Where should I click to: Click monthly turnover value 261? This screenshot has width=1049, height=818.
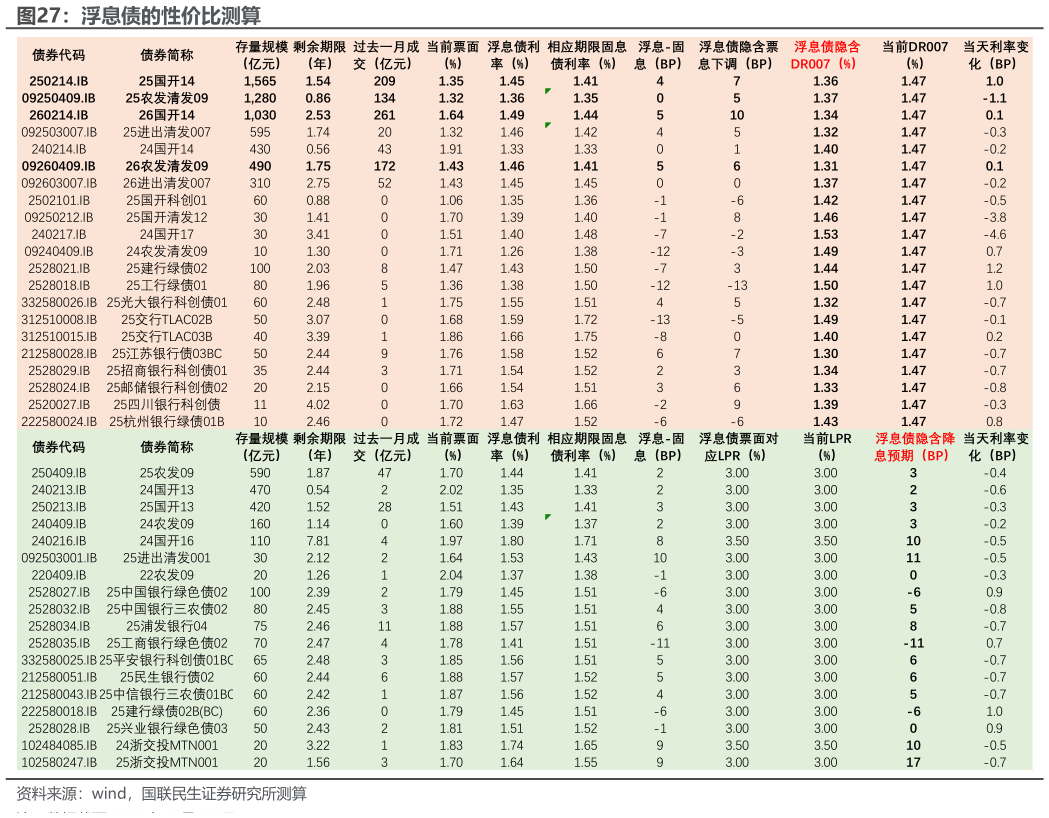point(385,115)
